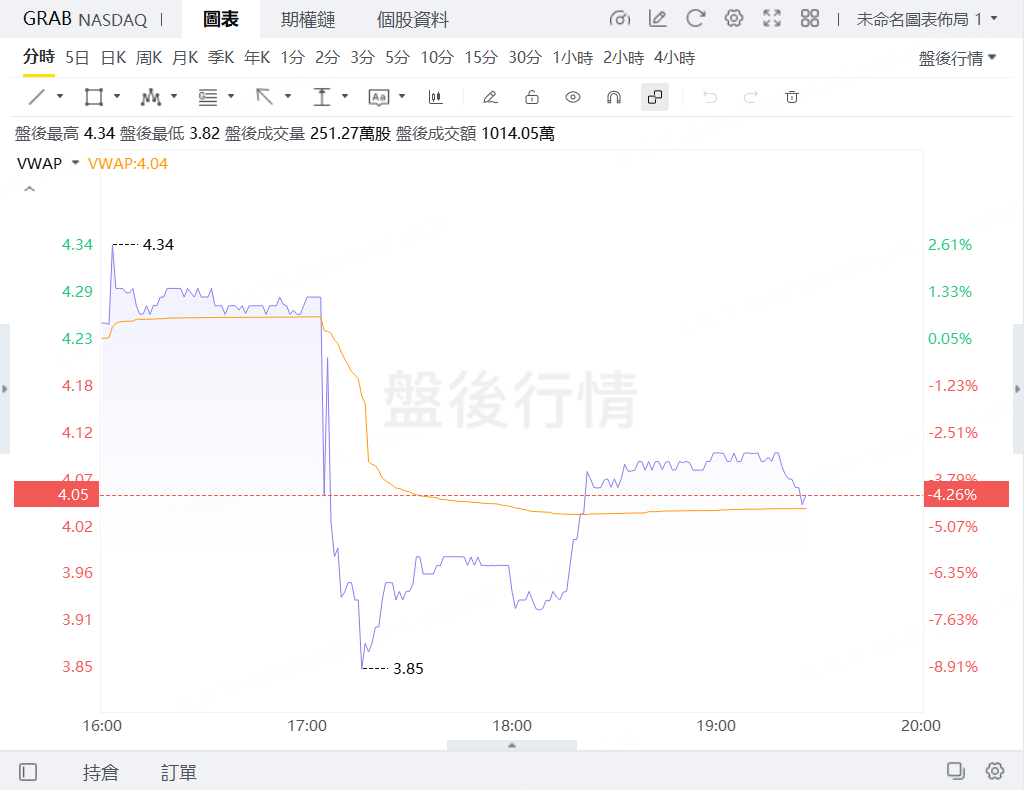The width and height of the screenshot is (1024, 790).
Task: Select the 1小時 interval
Action: [x=573, y=58]
